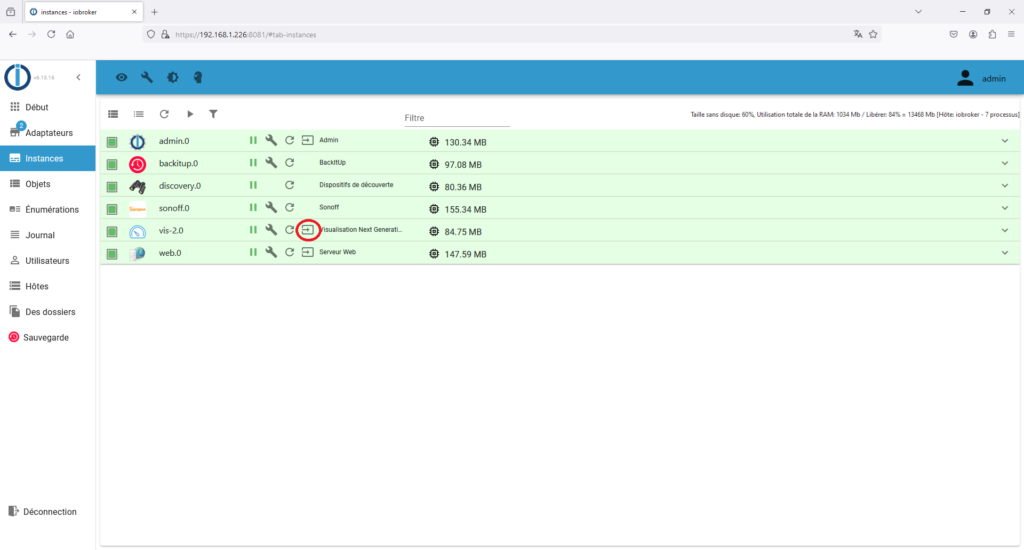The image size is (1024, 550).
Task: Click Déconnexion to log out
Action: coord(48,511)
